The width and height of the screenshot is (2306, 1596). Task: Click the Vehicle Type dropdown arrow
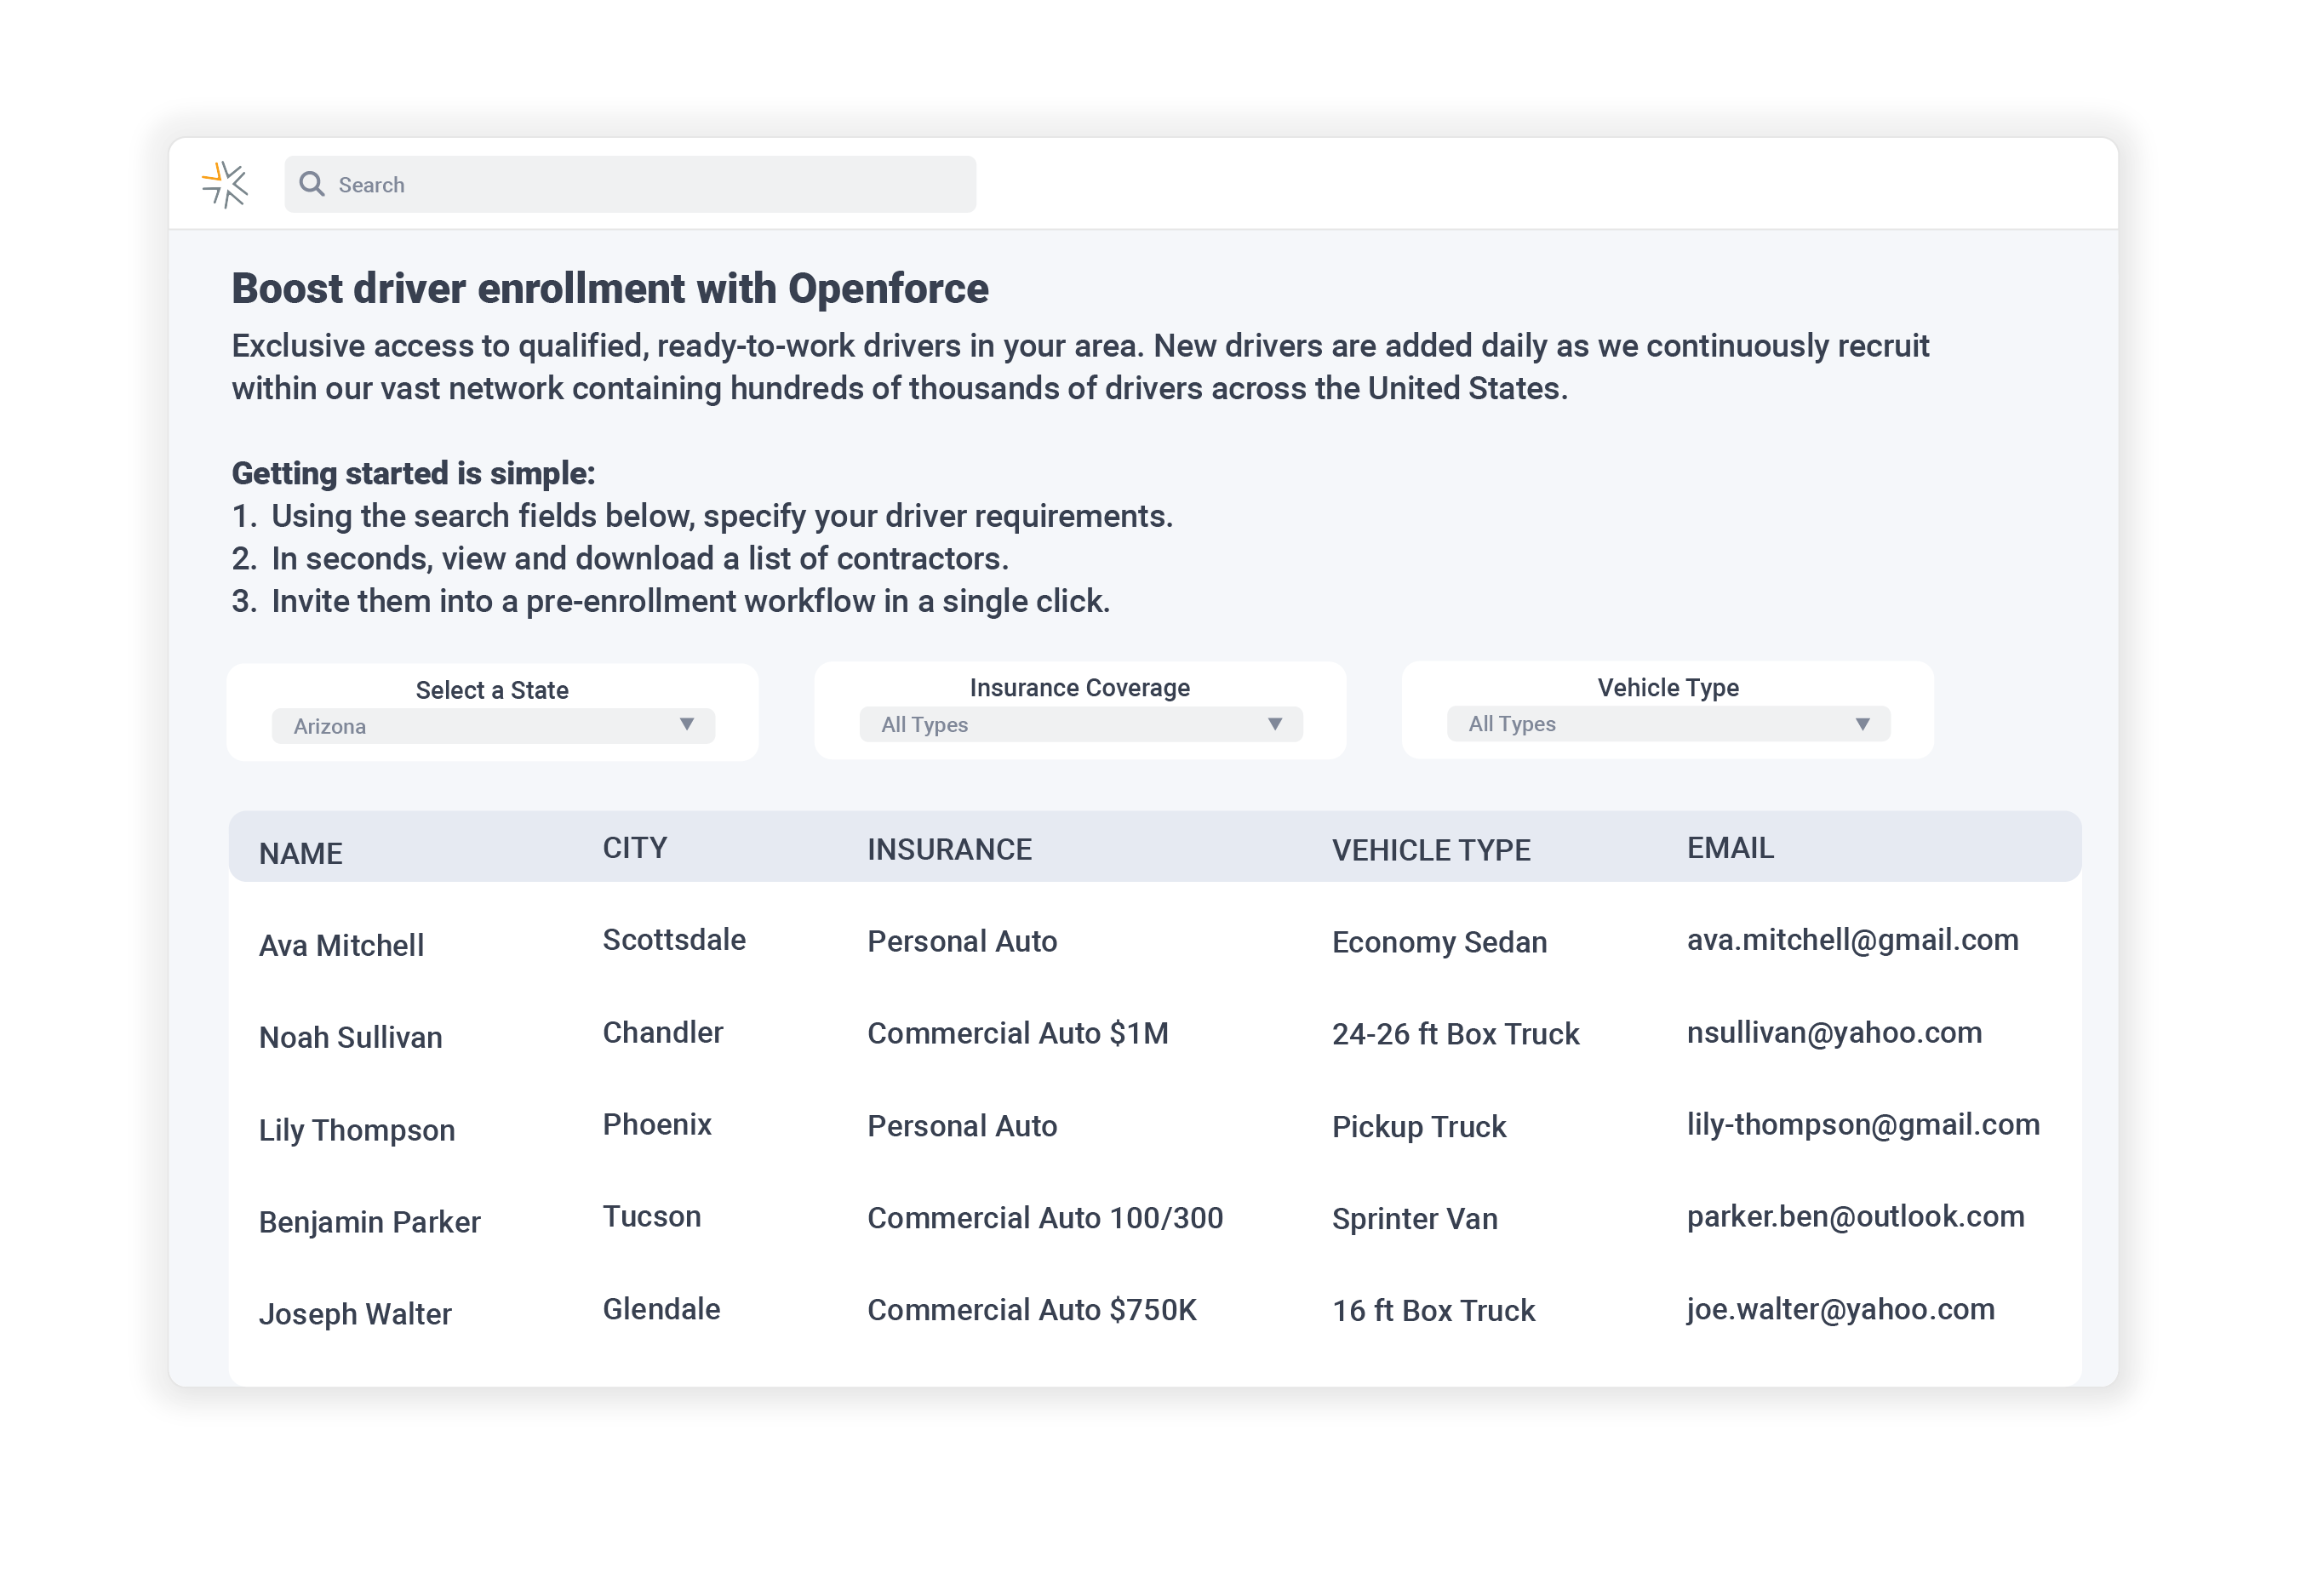pos(1862,724)
